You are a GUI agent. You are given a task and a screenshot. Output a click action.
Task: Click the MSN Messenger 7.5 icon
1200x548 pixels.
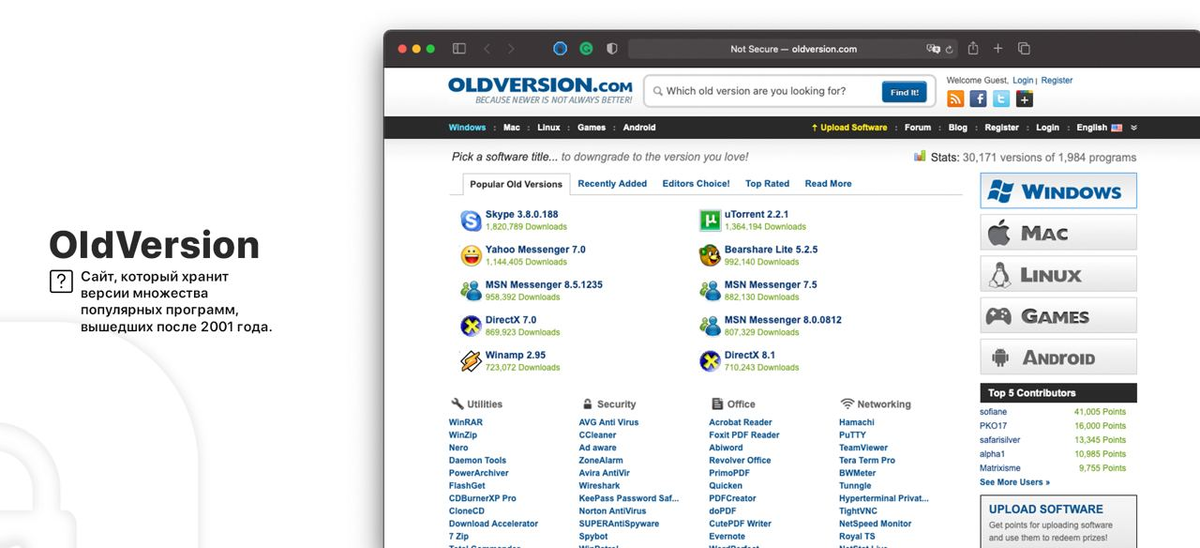point(709,291)
